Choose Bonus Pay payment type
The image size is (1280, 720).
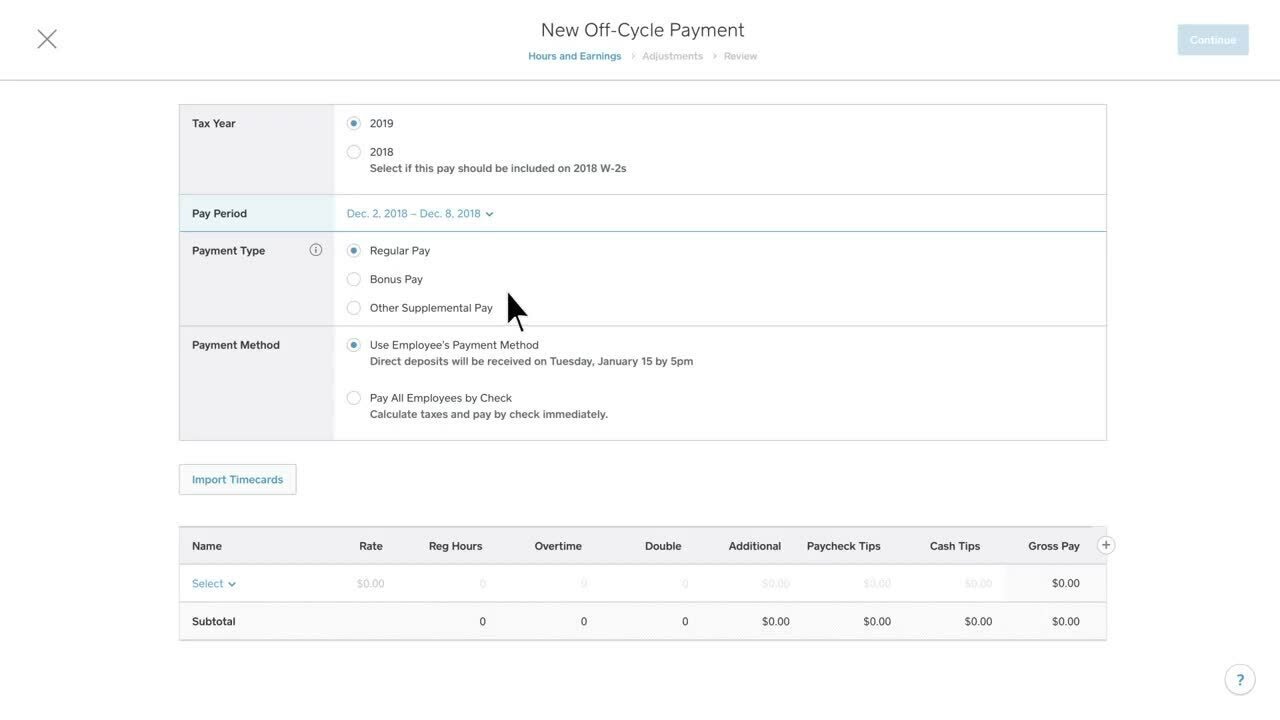click(x=354, y=280)
